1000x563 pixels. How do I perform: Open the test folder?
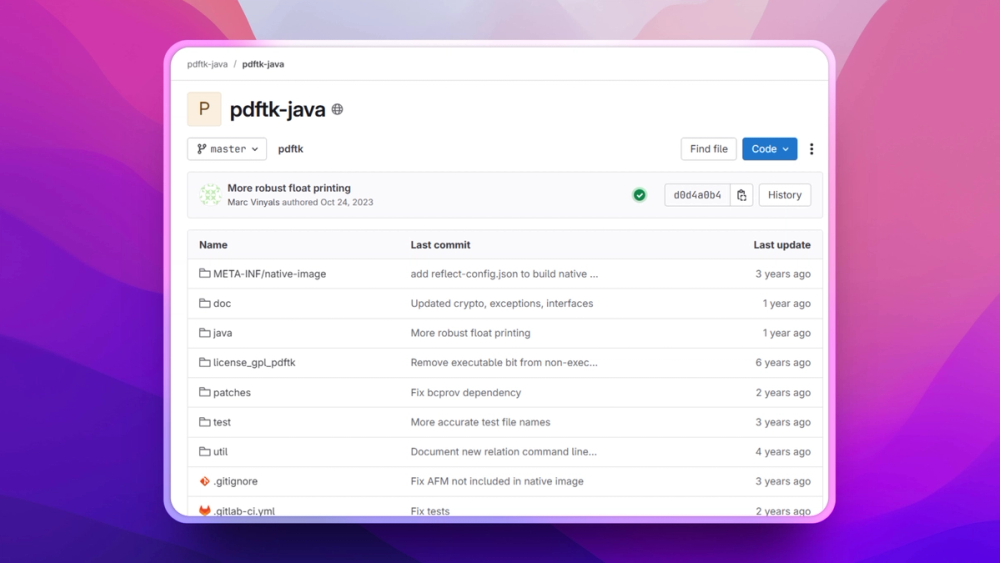(x=222, y=422)
